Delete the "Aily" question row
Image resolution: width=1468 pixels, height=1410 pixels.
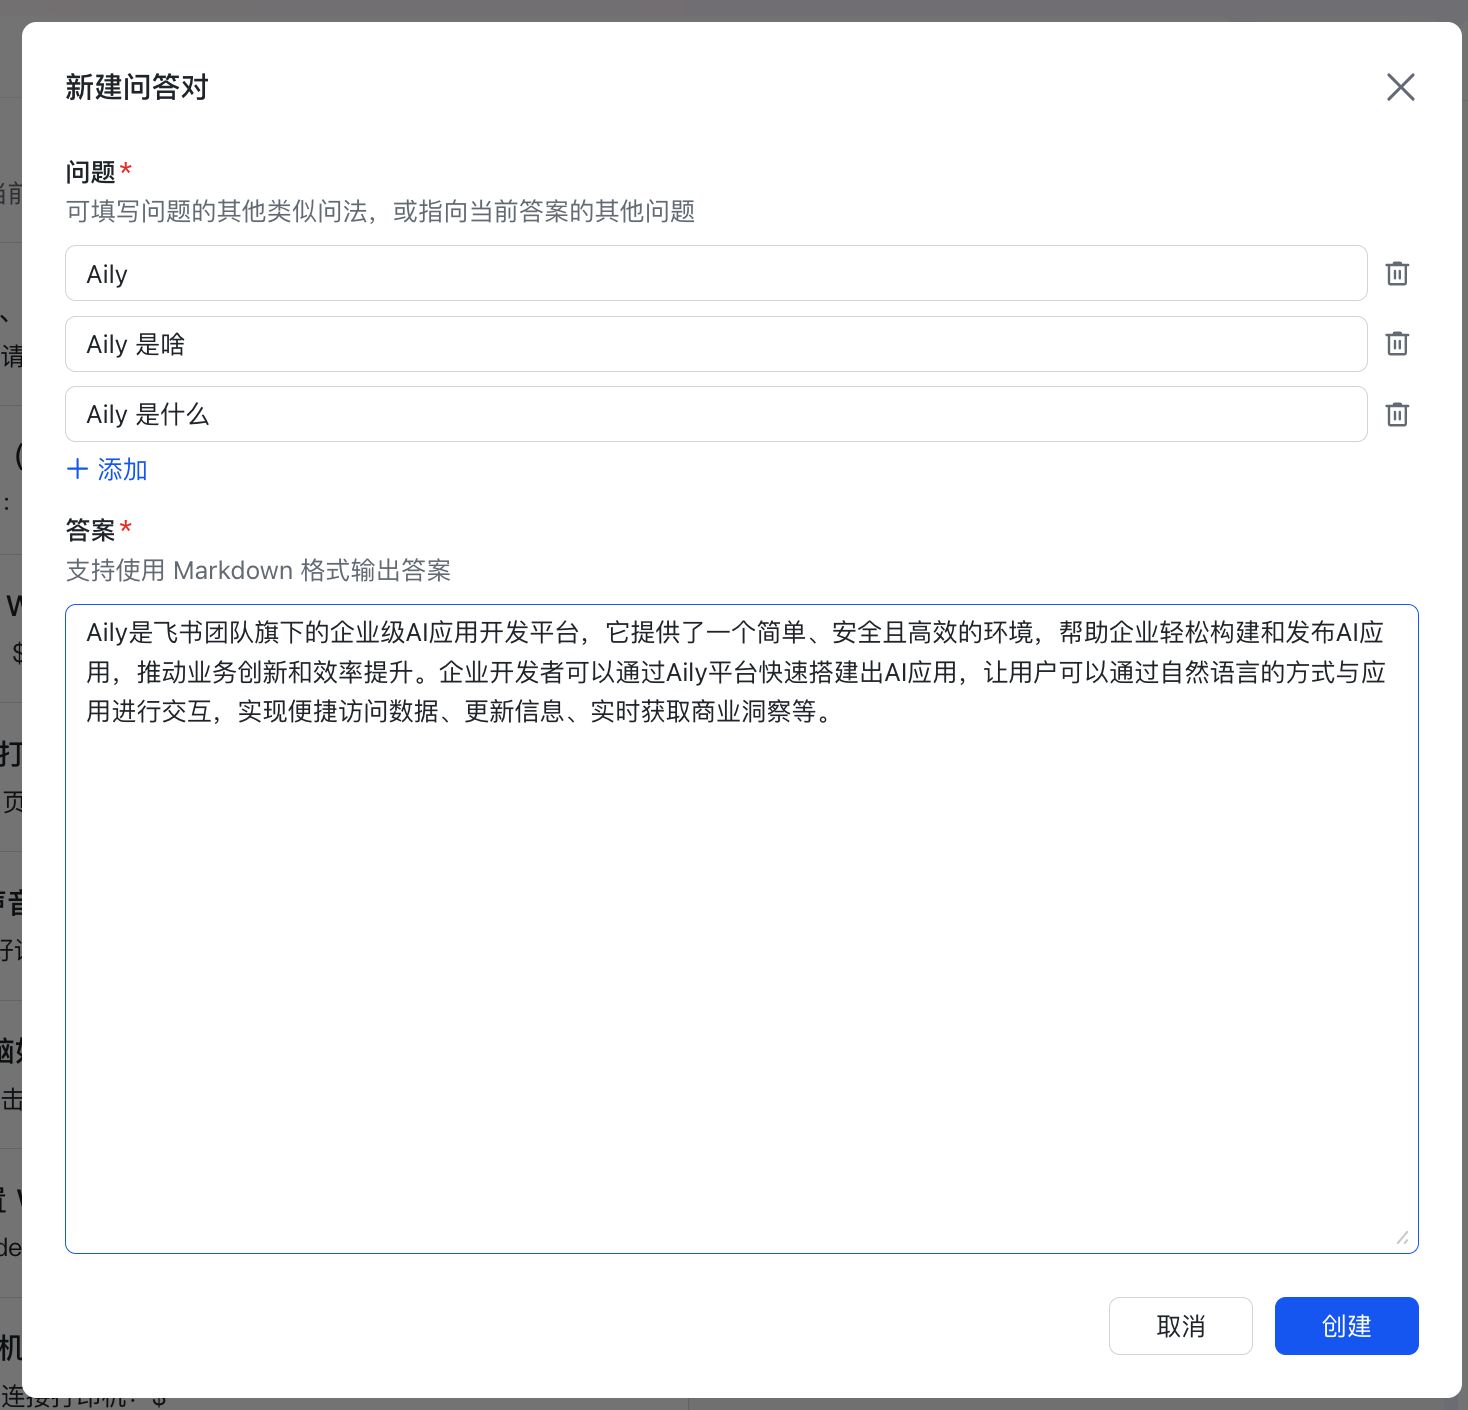pos(1397,273)
